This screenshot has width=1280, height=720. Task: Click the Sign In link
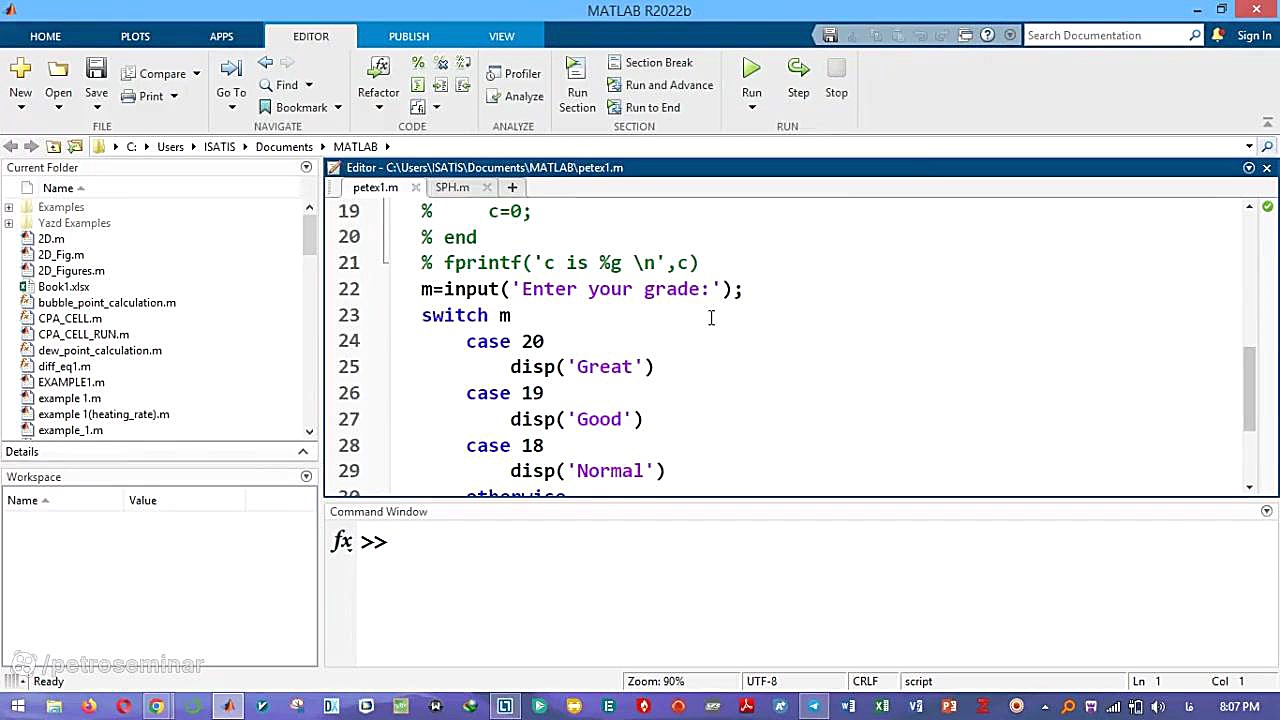click(x=1254, y=36)
